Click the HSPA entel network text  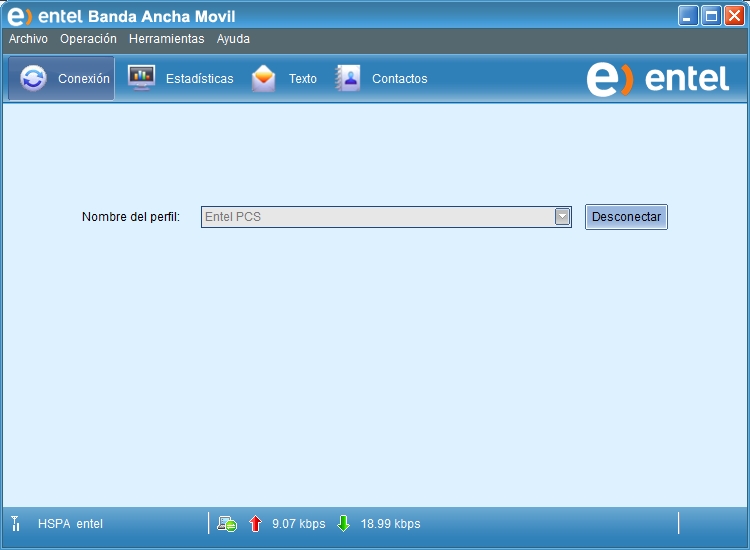[x=70, y=524]
